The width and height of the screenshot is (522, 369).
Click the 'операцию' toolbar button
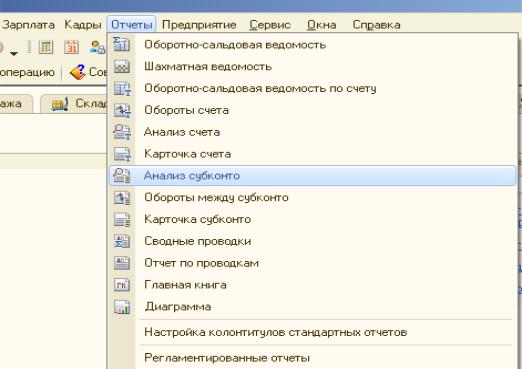tap(27, 72)
